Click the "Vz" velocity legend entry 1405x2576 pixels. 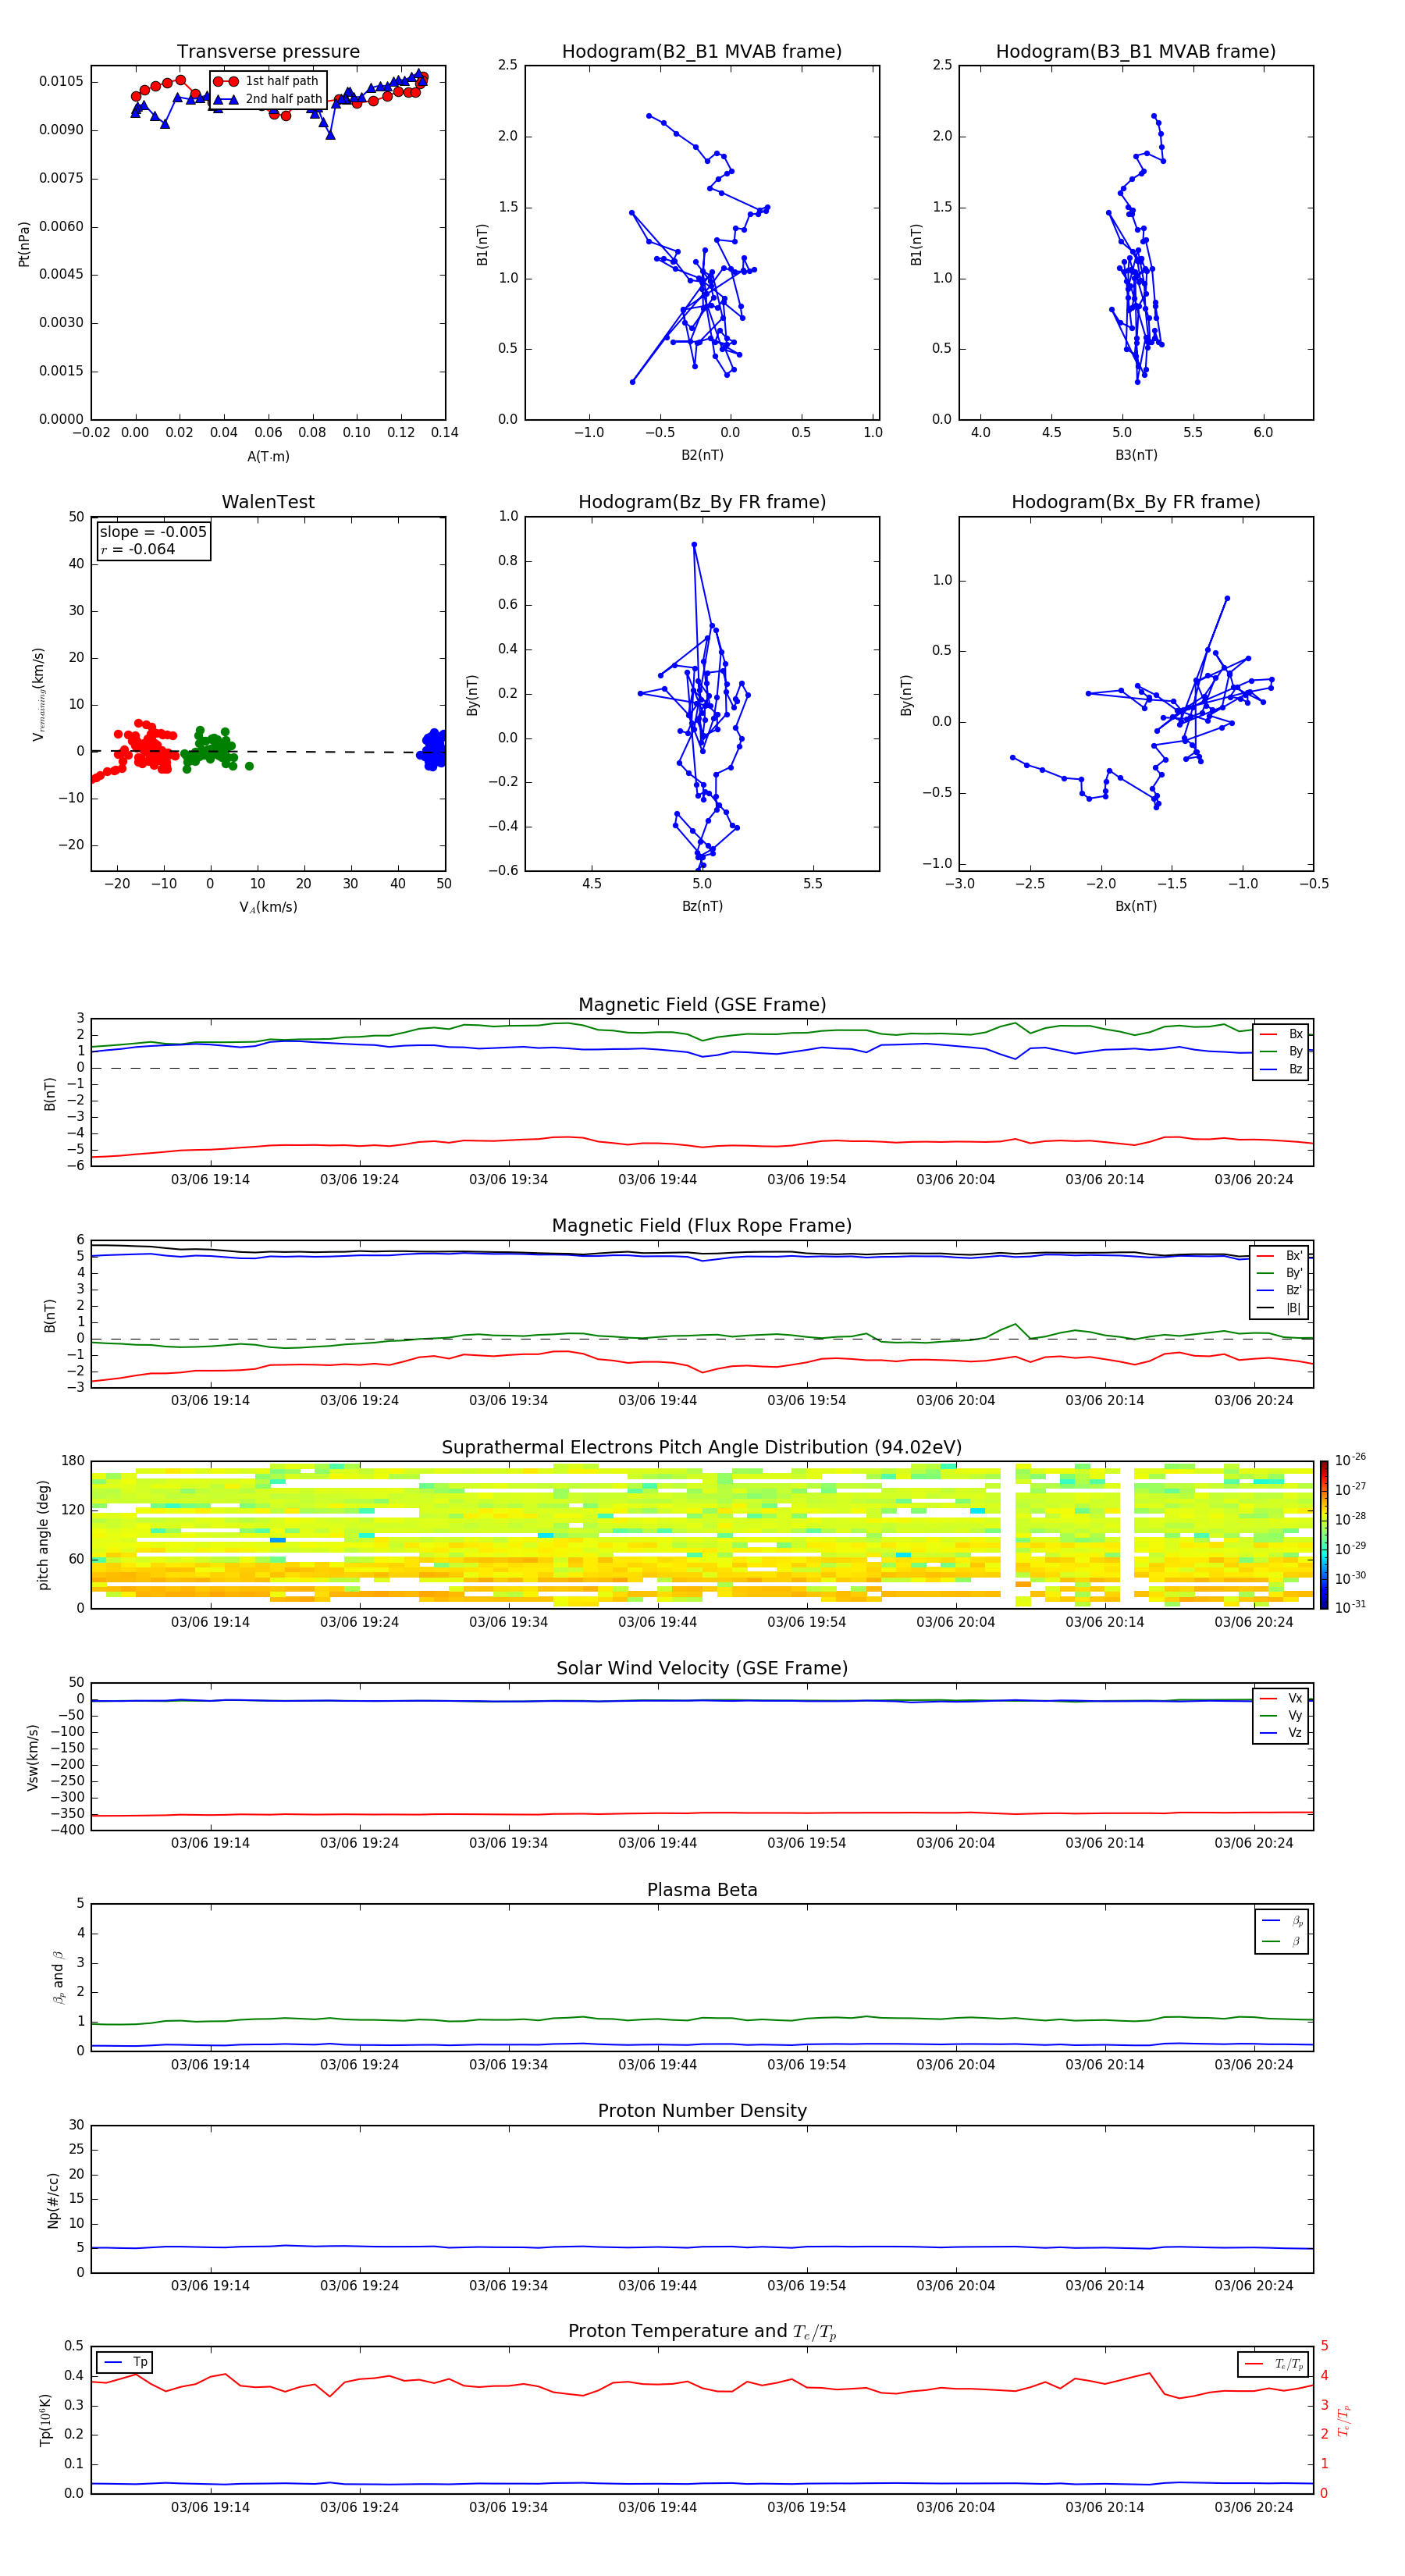point(1282,1733)
